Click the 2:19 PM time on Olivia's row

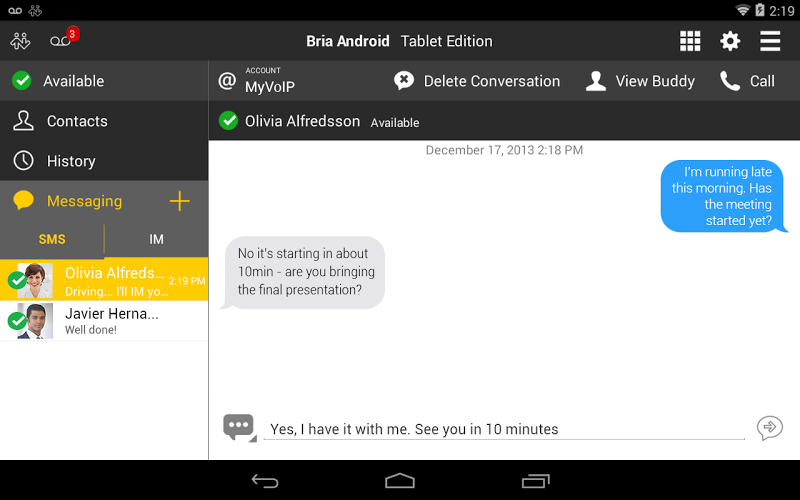[187, 281]
